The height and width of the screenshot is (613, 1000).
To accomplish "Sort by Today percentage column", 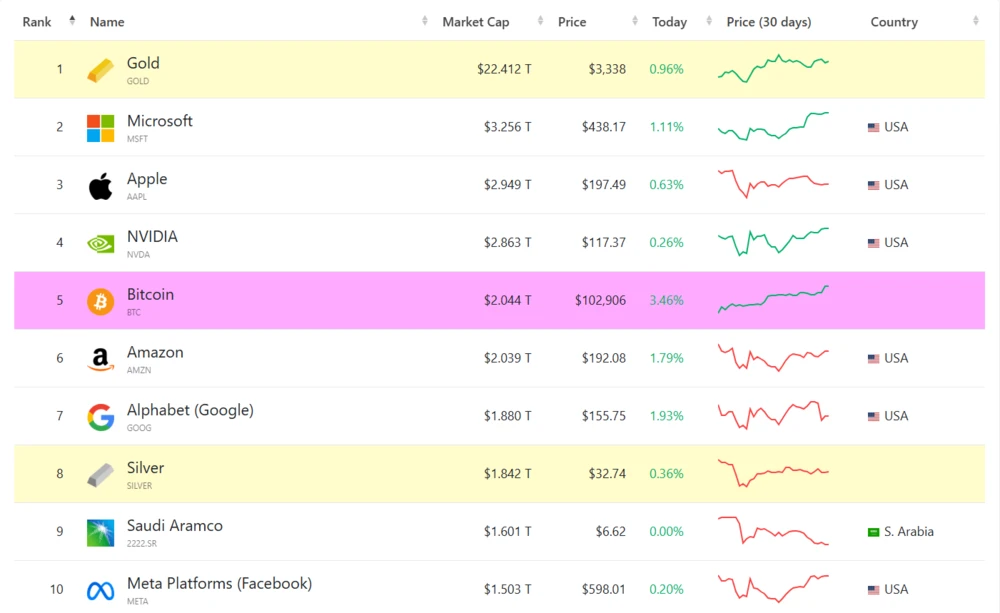I will [x=669, y=22].
